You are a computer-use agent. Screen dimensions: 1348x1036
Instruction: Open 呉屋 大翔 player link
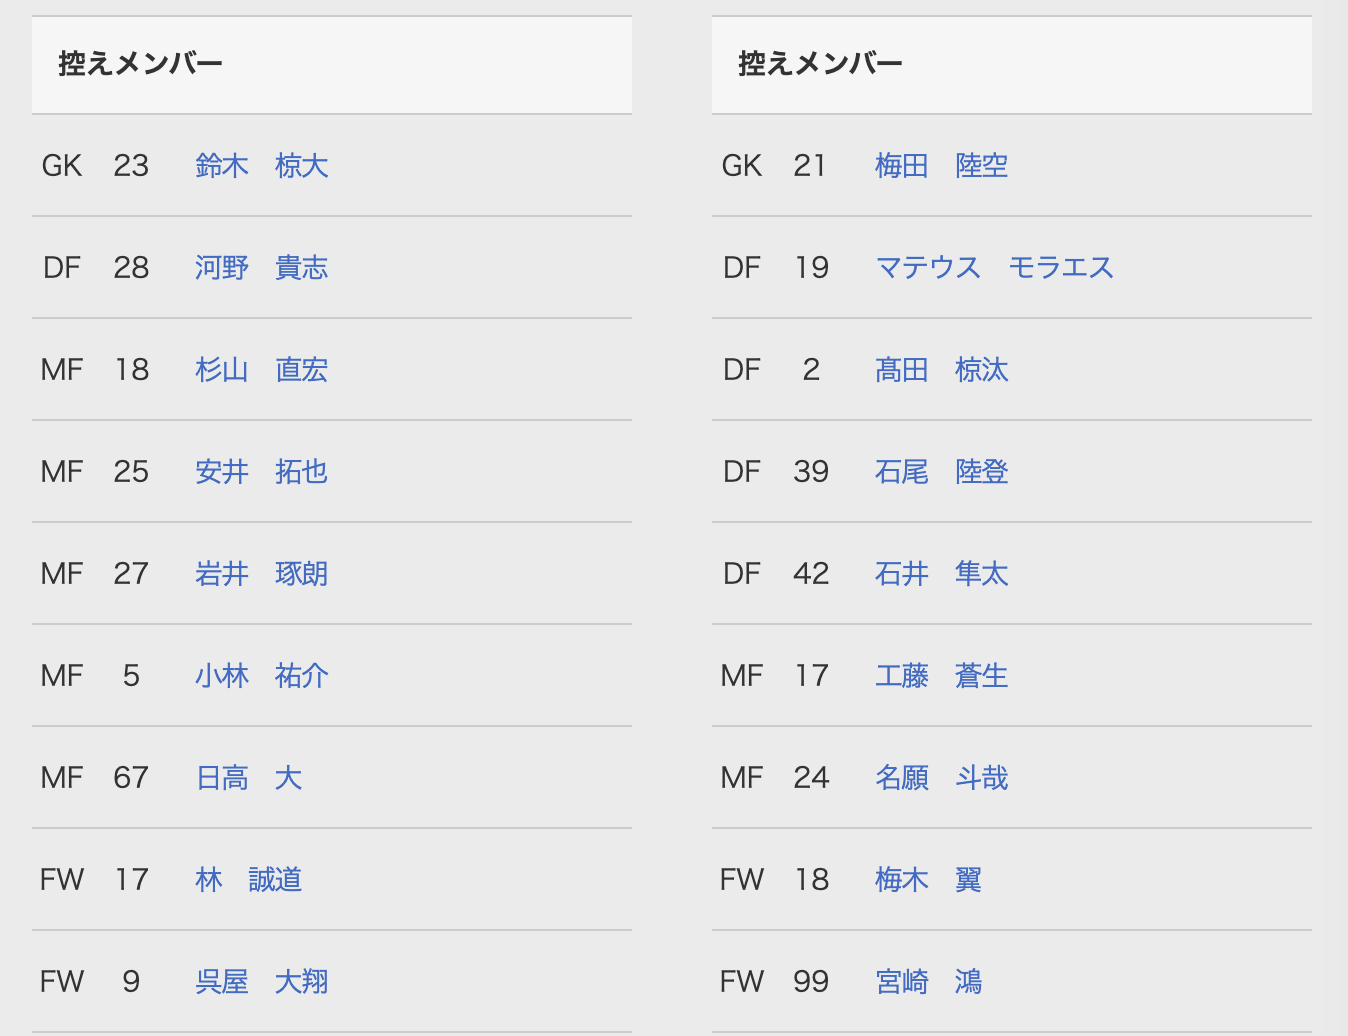click(262, 982)
